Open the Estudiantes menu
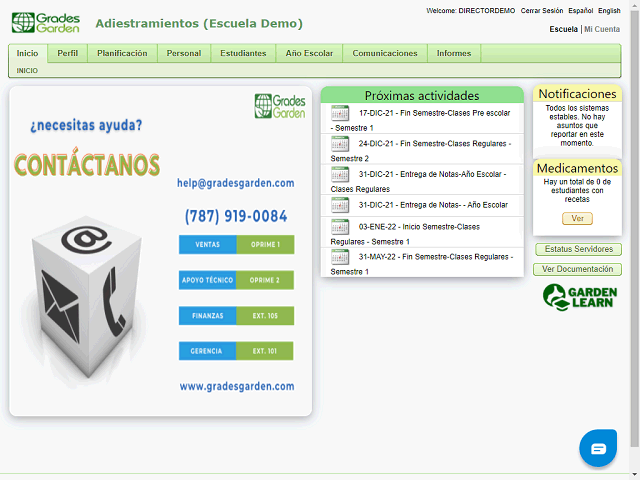This screenshot has height=480, width=640. [243, 53]
